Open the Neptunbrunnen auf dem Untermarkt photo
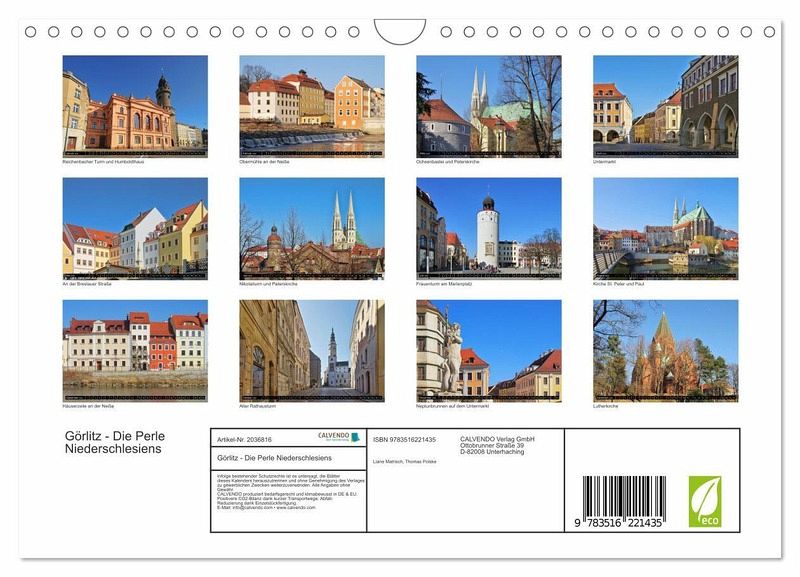 click(489, 351)
